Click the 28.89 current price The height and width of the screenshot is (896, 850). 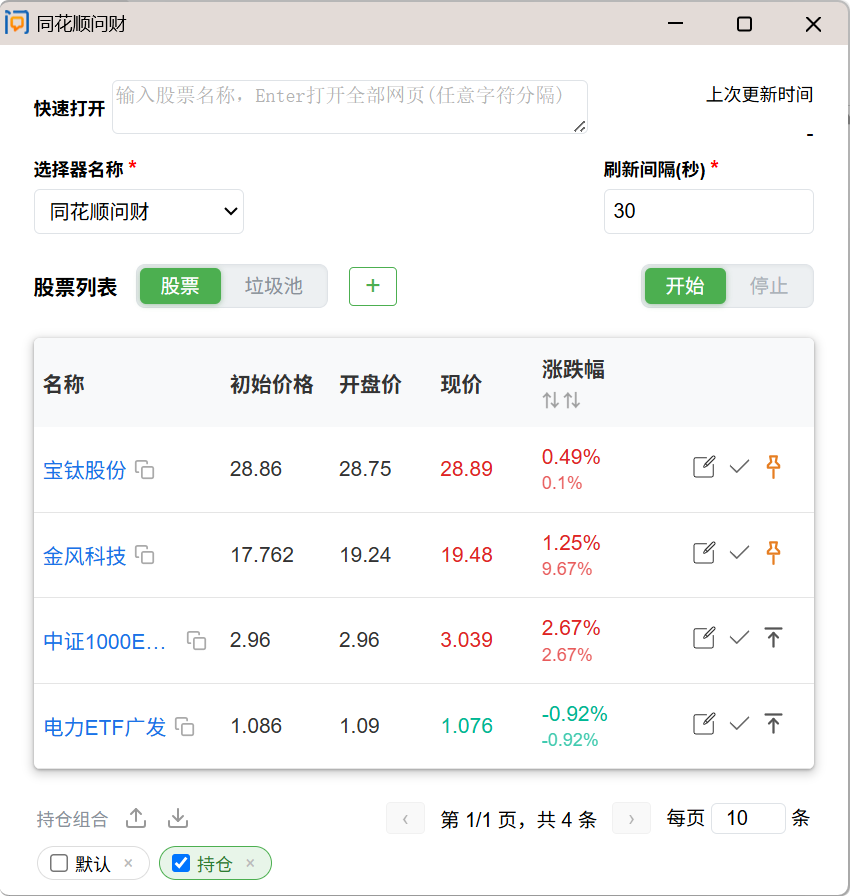pyautogui.click(x=466, y=469)
